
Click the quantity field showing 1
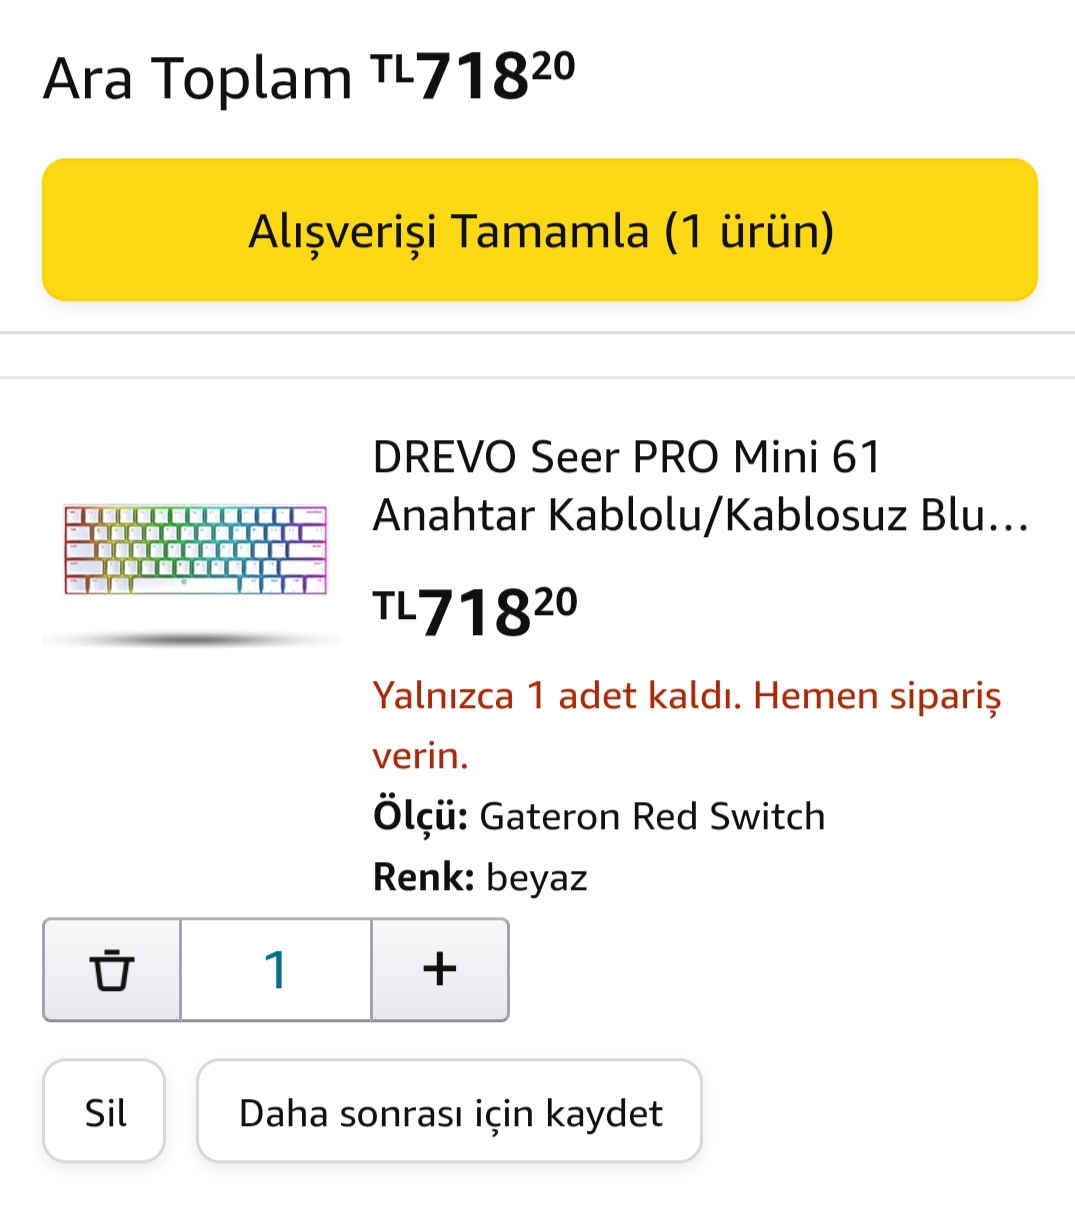pyautogui.click(x=276, y=970)
